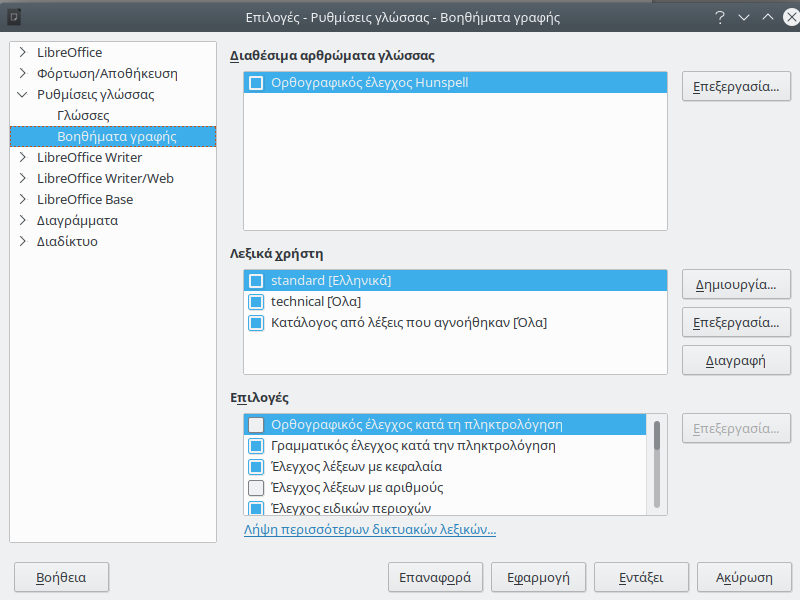Screen dimensions: 800x600
Task: Click the Βοήθεια button
Action: pos(61,577)
